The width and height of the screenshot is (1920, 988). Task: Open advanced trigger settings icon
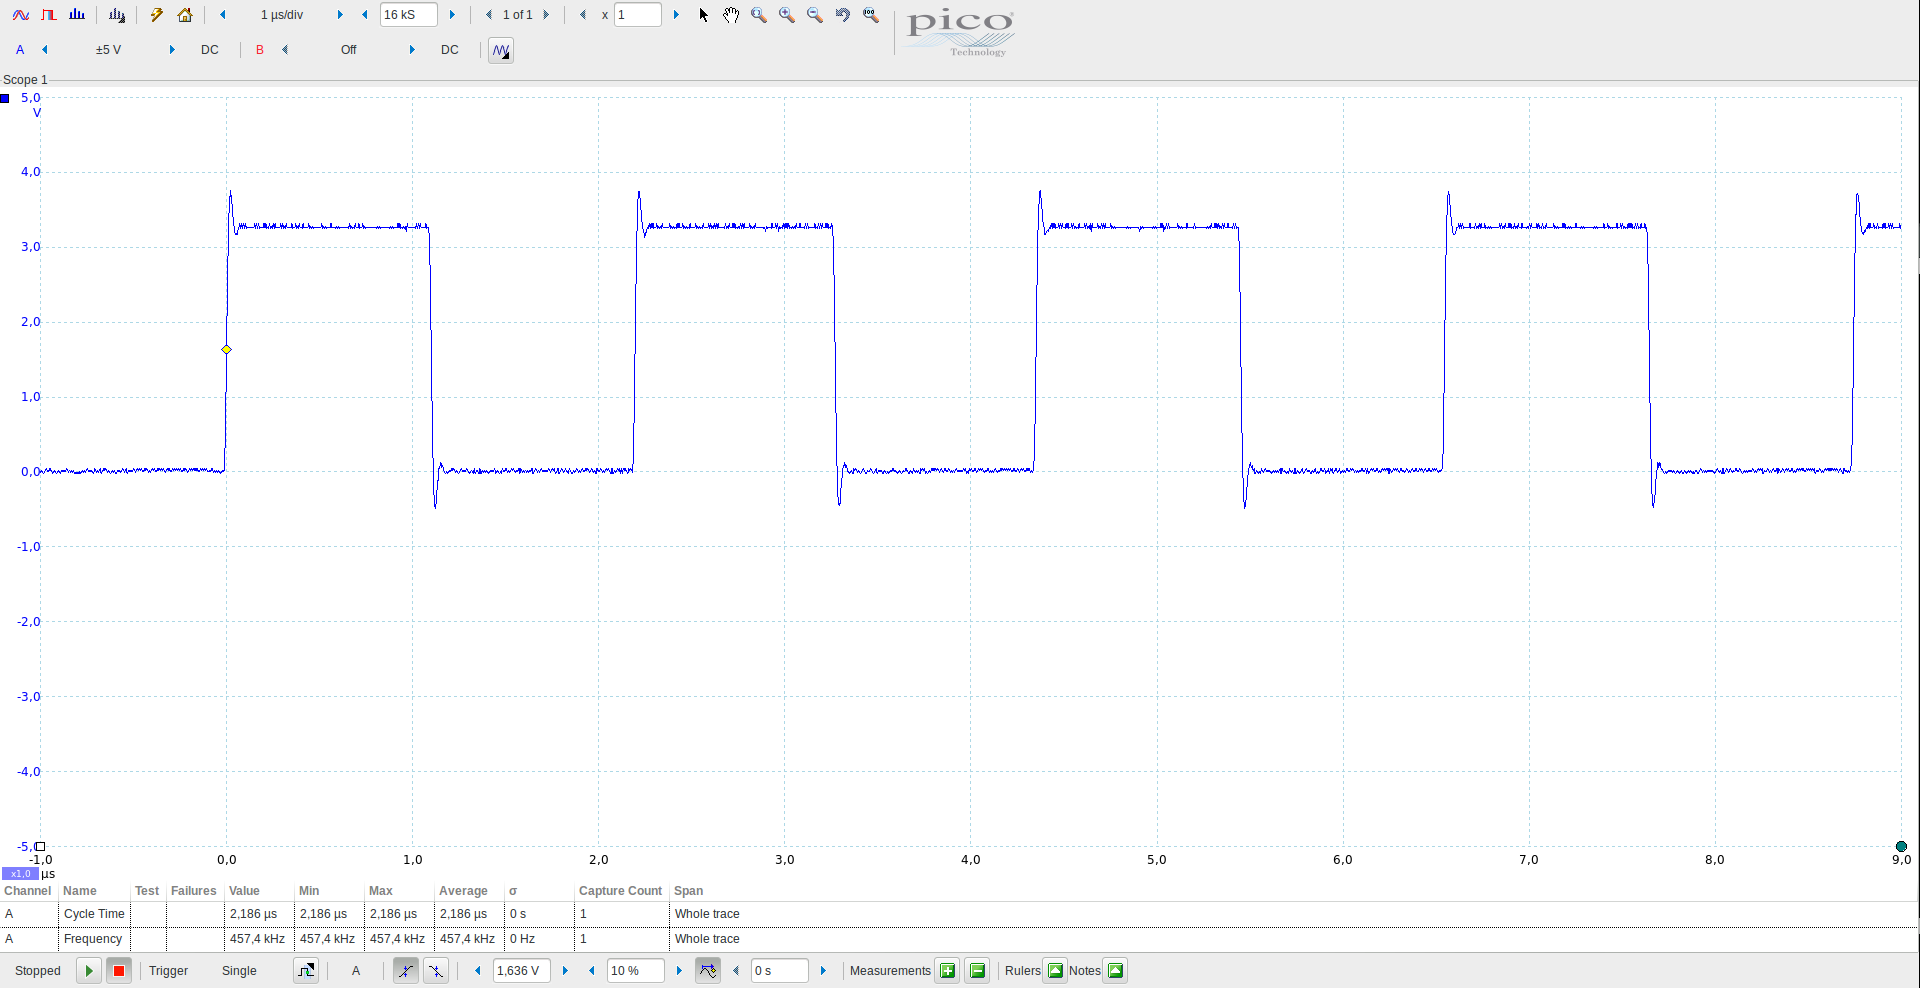click(x=306, y=970)
